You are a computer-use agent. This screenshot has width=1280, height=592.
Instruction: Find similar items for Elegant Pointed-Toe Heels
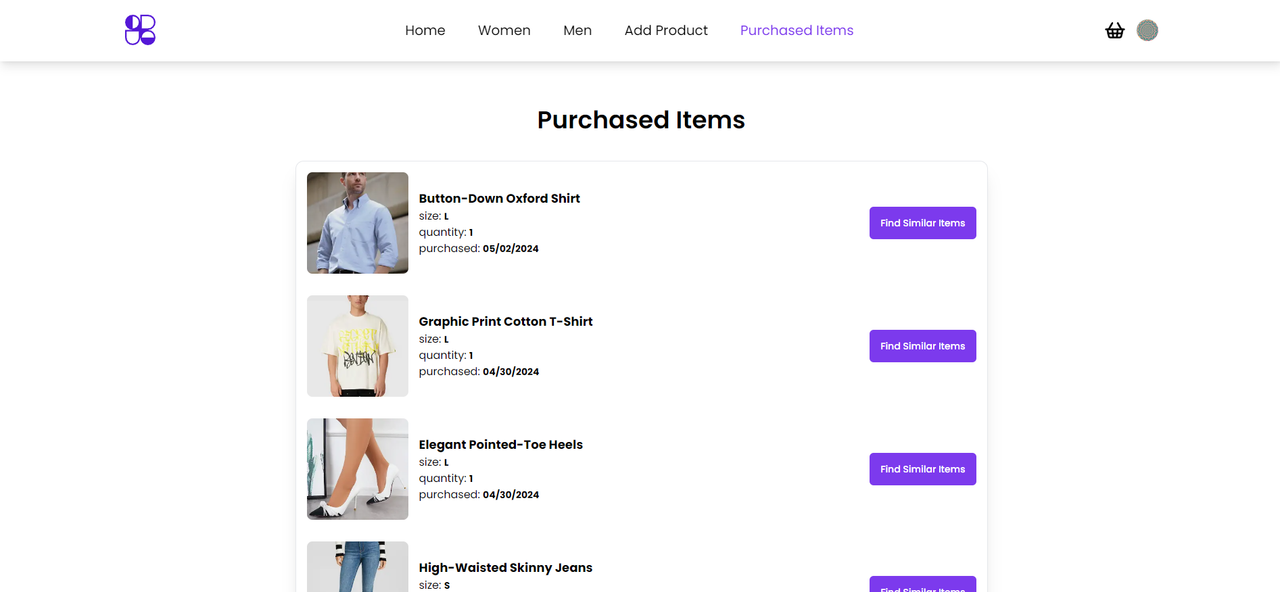pos(923,469)
